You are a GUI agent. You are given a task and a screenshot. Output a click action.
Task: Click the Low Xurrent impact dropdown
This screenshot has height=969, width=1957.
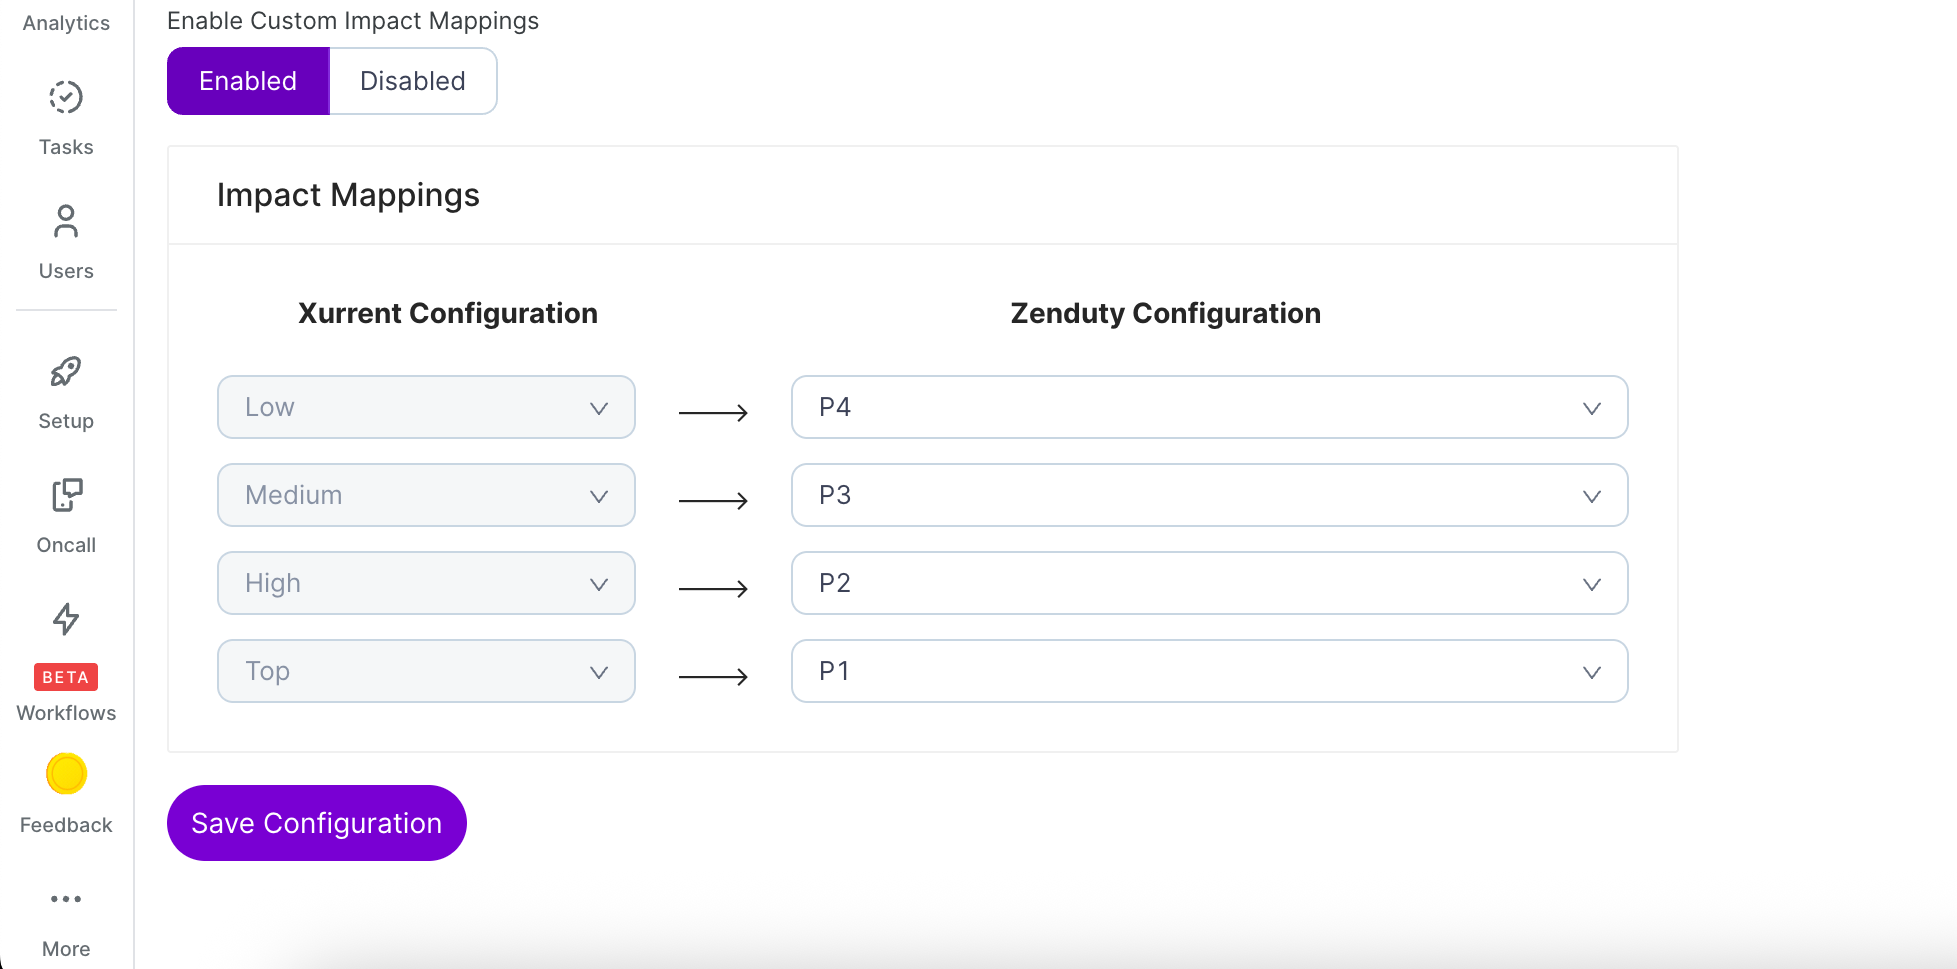tap(426, 407)
